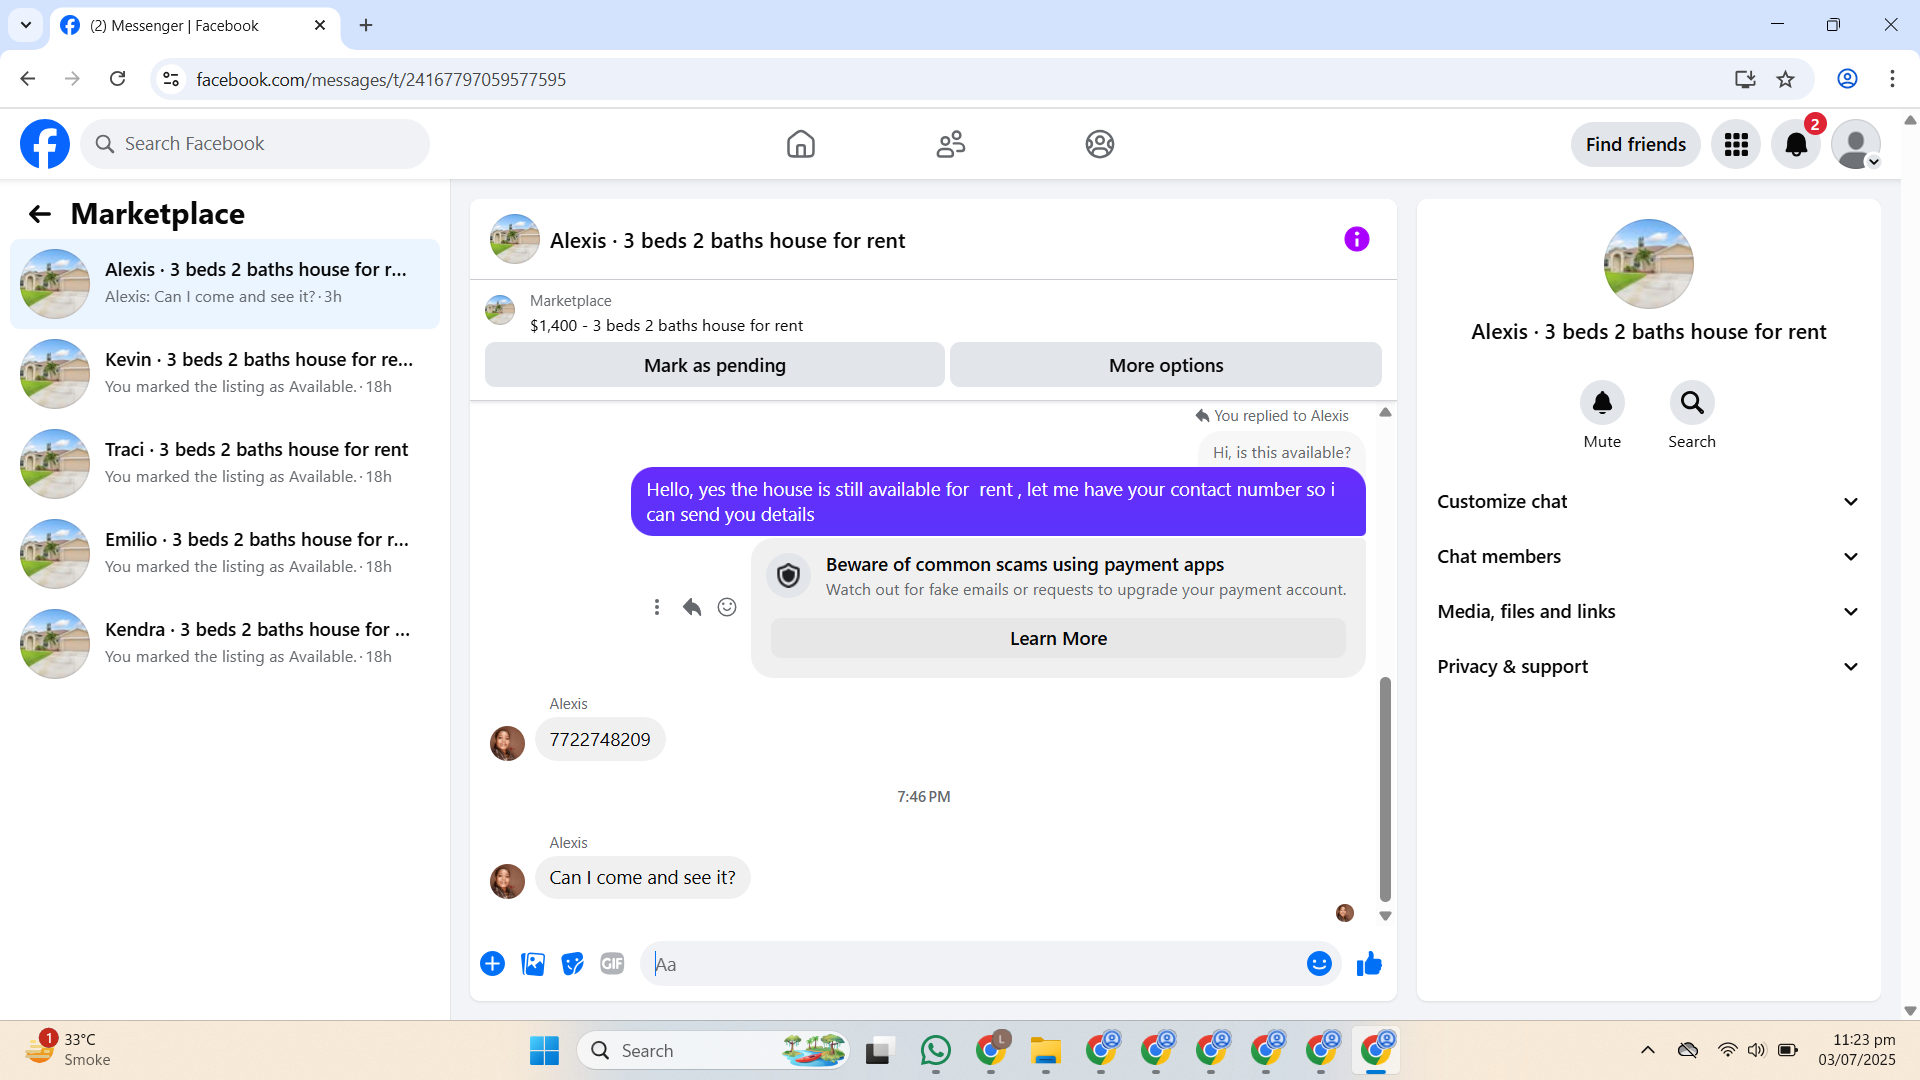Click the chat scrollbar
This screenshot has height=1080, width=1920.
[1385, 788]
